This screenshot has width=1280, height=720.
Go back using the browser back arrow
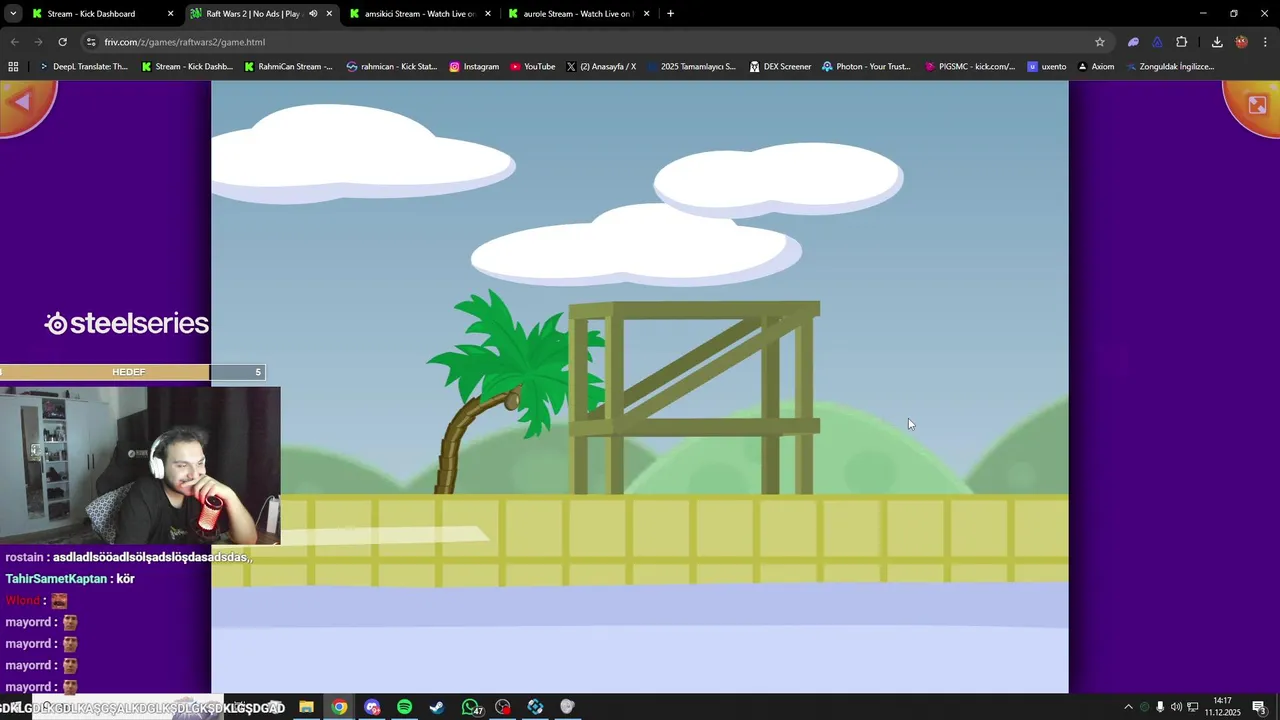14,42
